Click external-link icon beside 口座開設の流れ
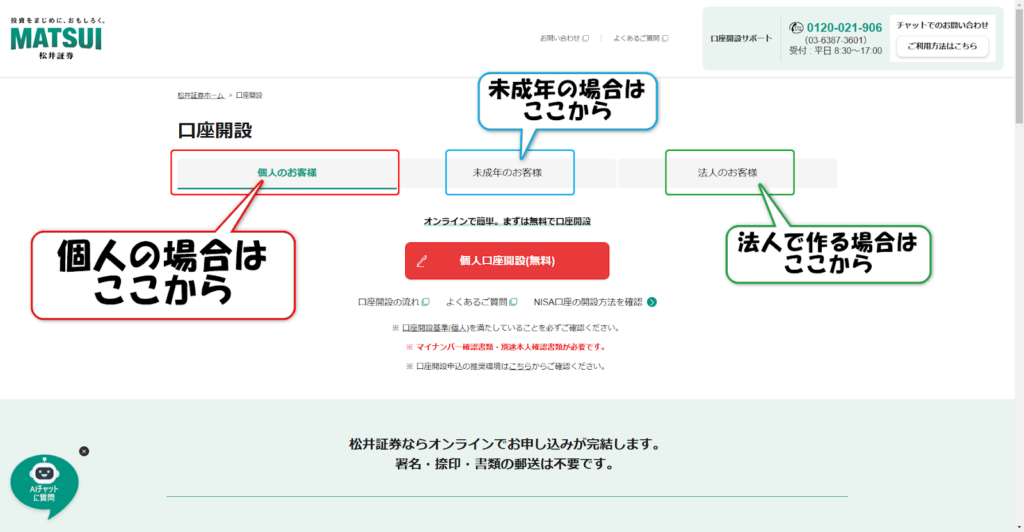1024x532 pixels. point(426,302)
